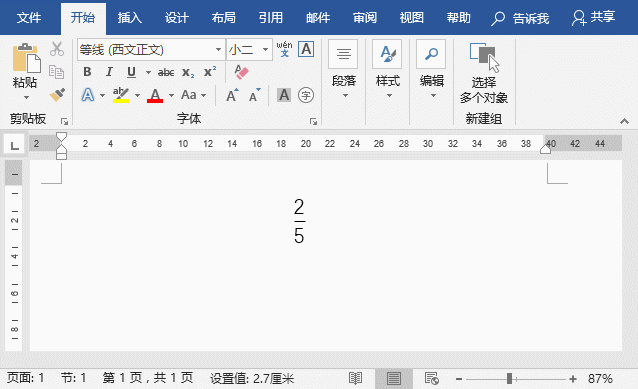
Task: Open highlight color dropdown arrow
Action: pyautogui.click(x=138, y=96)
